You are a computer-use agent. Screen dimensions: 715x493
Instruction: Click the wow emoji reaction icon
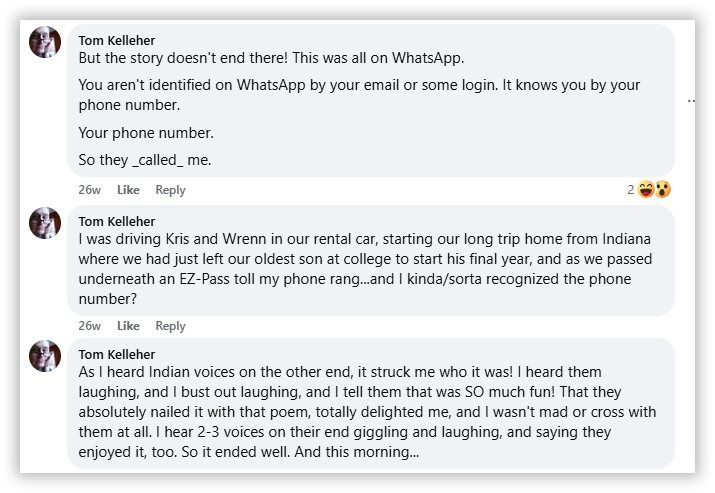point(663,189)
